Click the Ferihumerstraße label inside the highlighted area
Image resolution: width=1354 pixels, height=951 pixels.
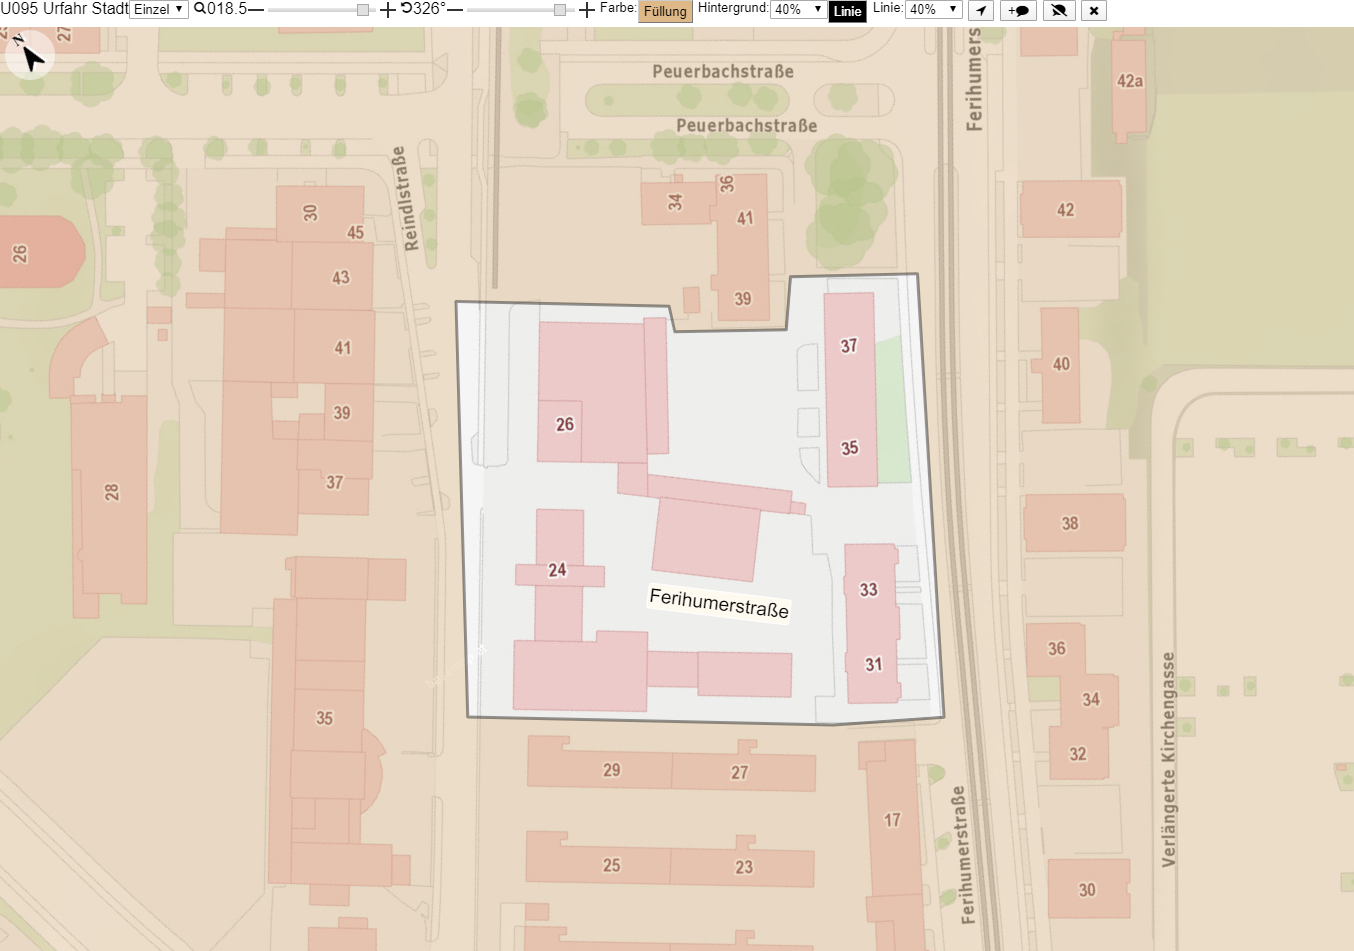[719, 603]
